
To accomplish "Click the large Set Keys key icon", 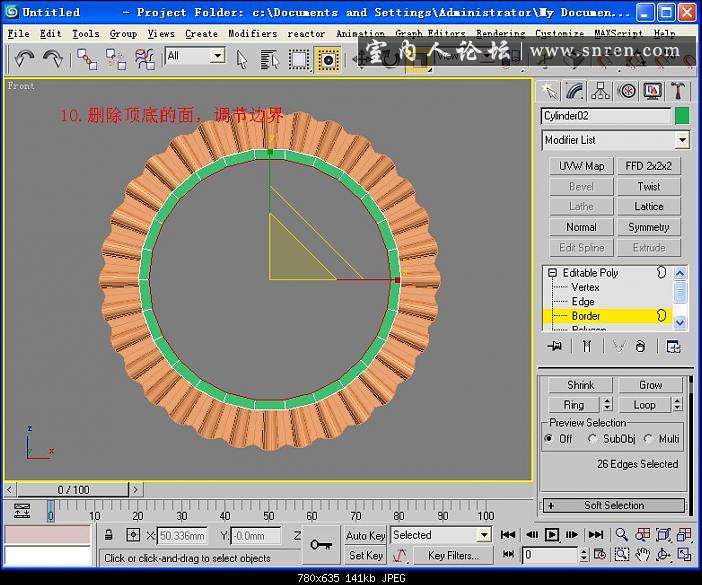I will coord(321,545).
